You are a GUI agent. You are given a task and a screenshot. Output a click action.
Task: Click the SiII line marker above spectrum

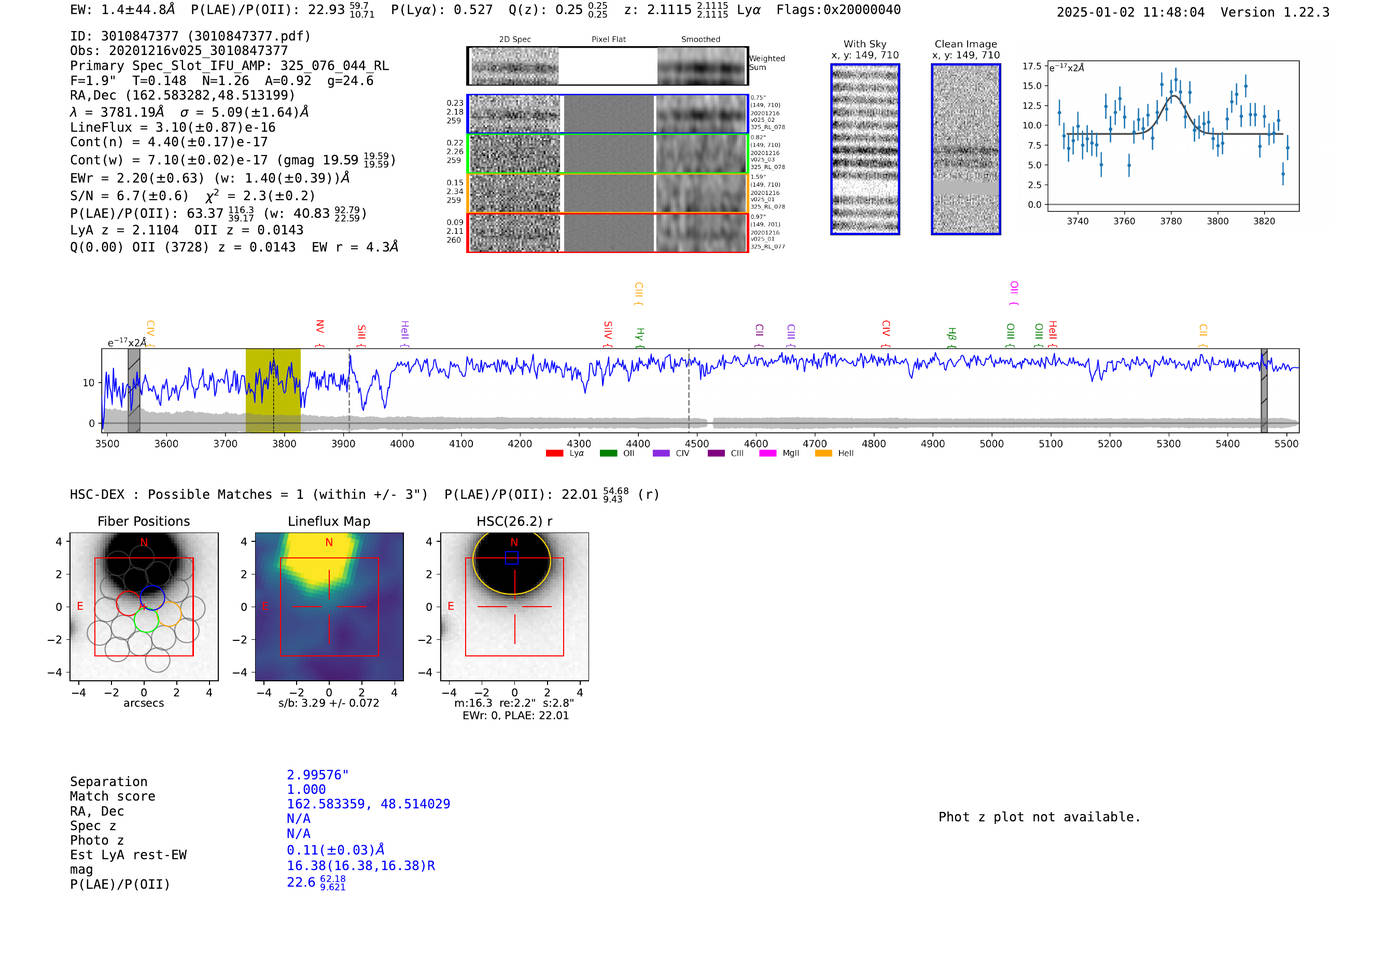(362, 335)
